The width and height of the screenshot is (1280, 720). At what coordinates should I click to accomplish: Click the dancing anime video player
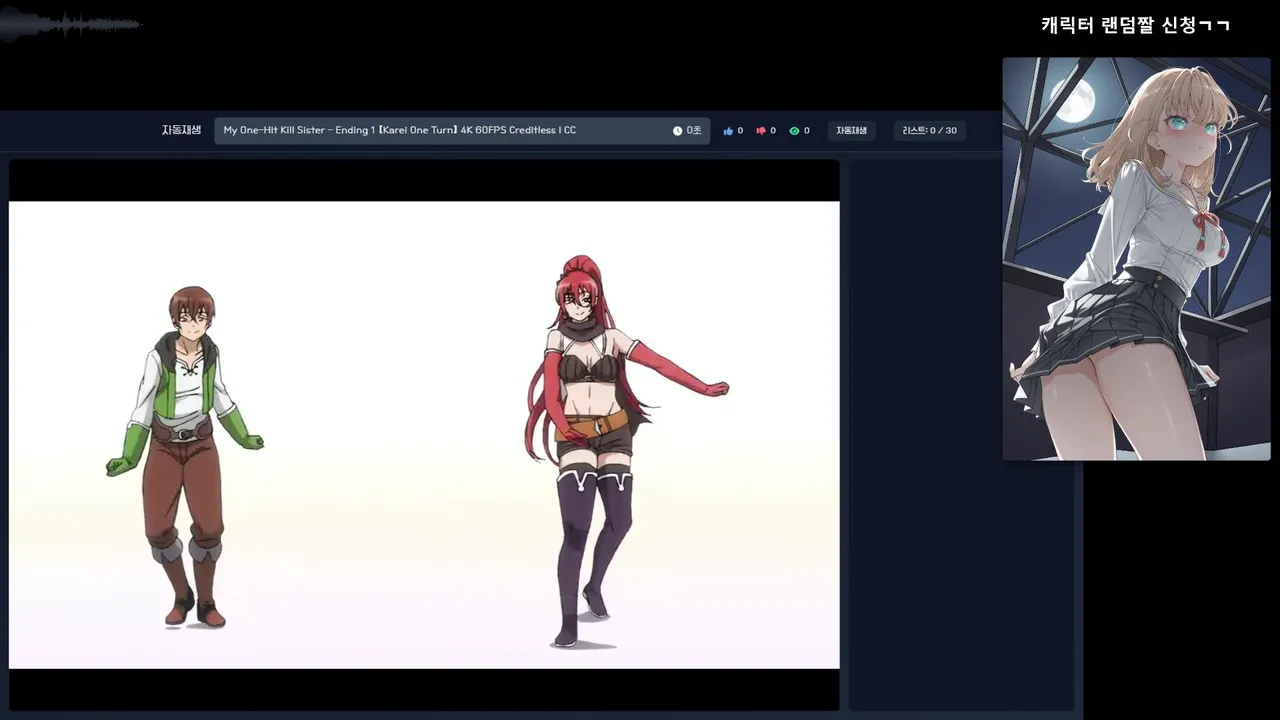coord(424,435)
